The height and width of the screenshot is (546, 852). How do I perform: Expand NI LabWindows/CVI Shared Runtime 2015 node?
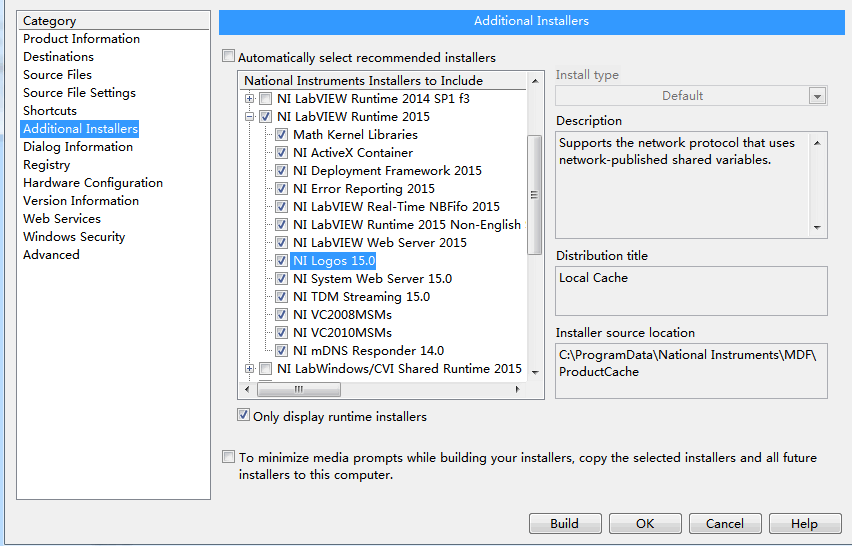[x=249, y=368]
